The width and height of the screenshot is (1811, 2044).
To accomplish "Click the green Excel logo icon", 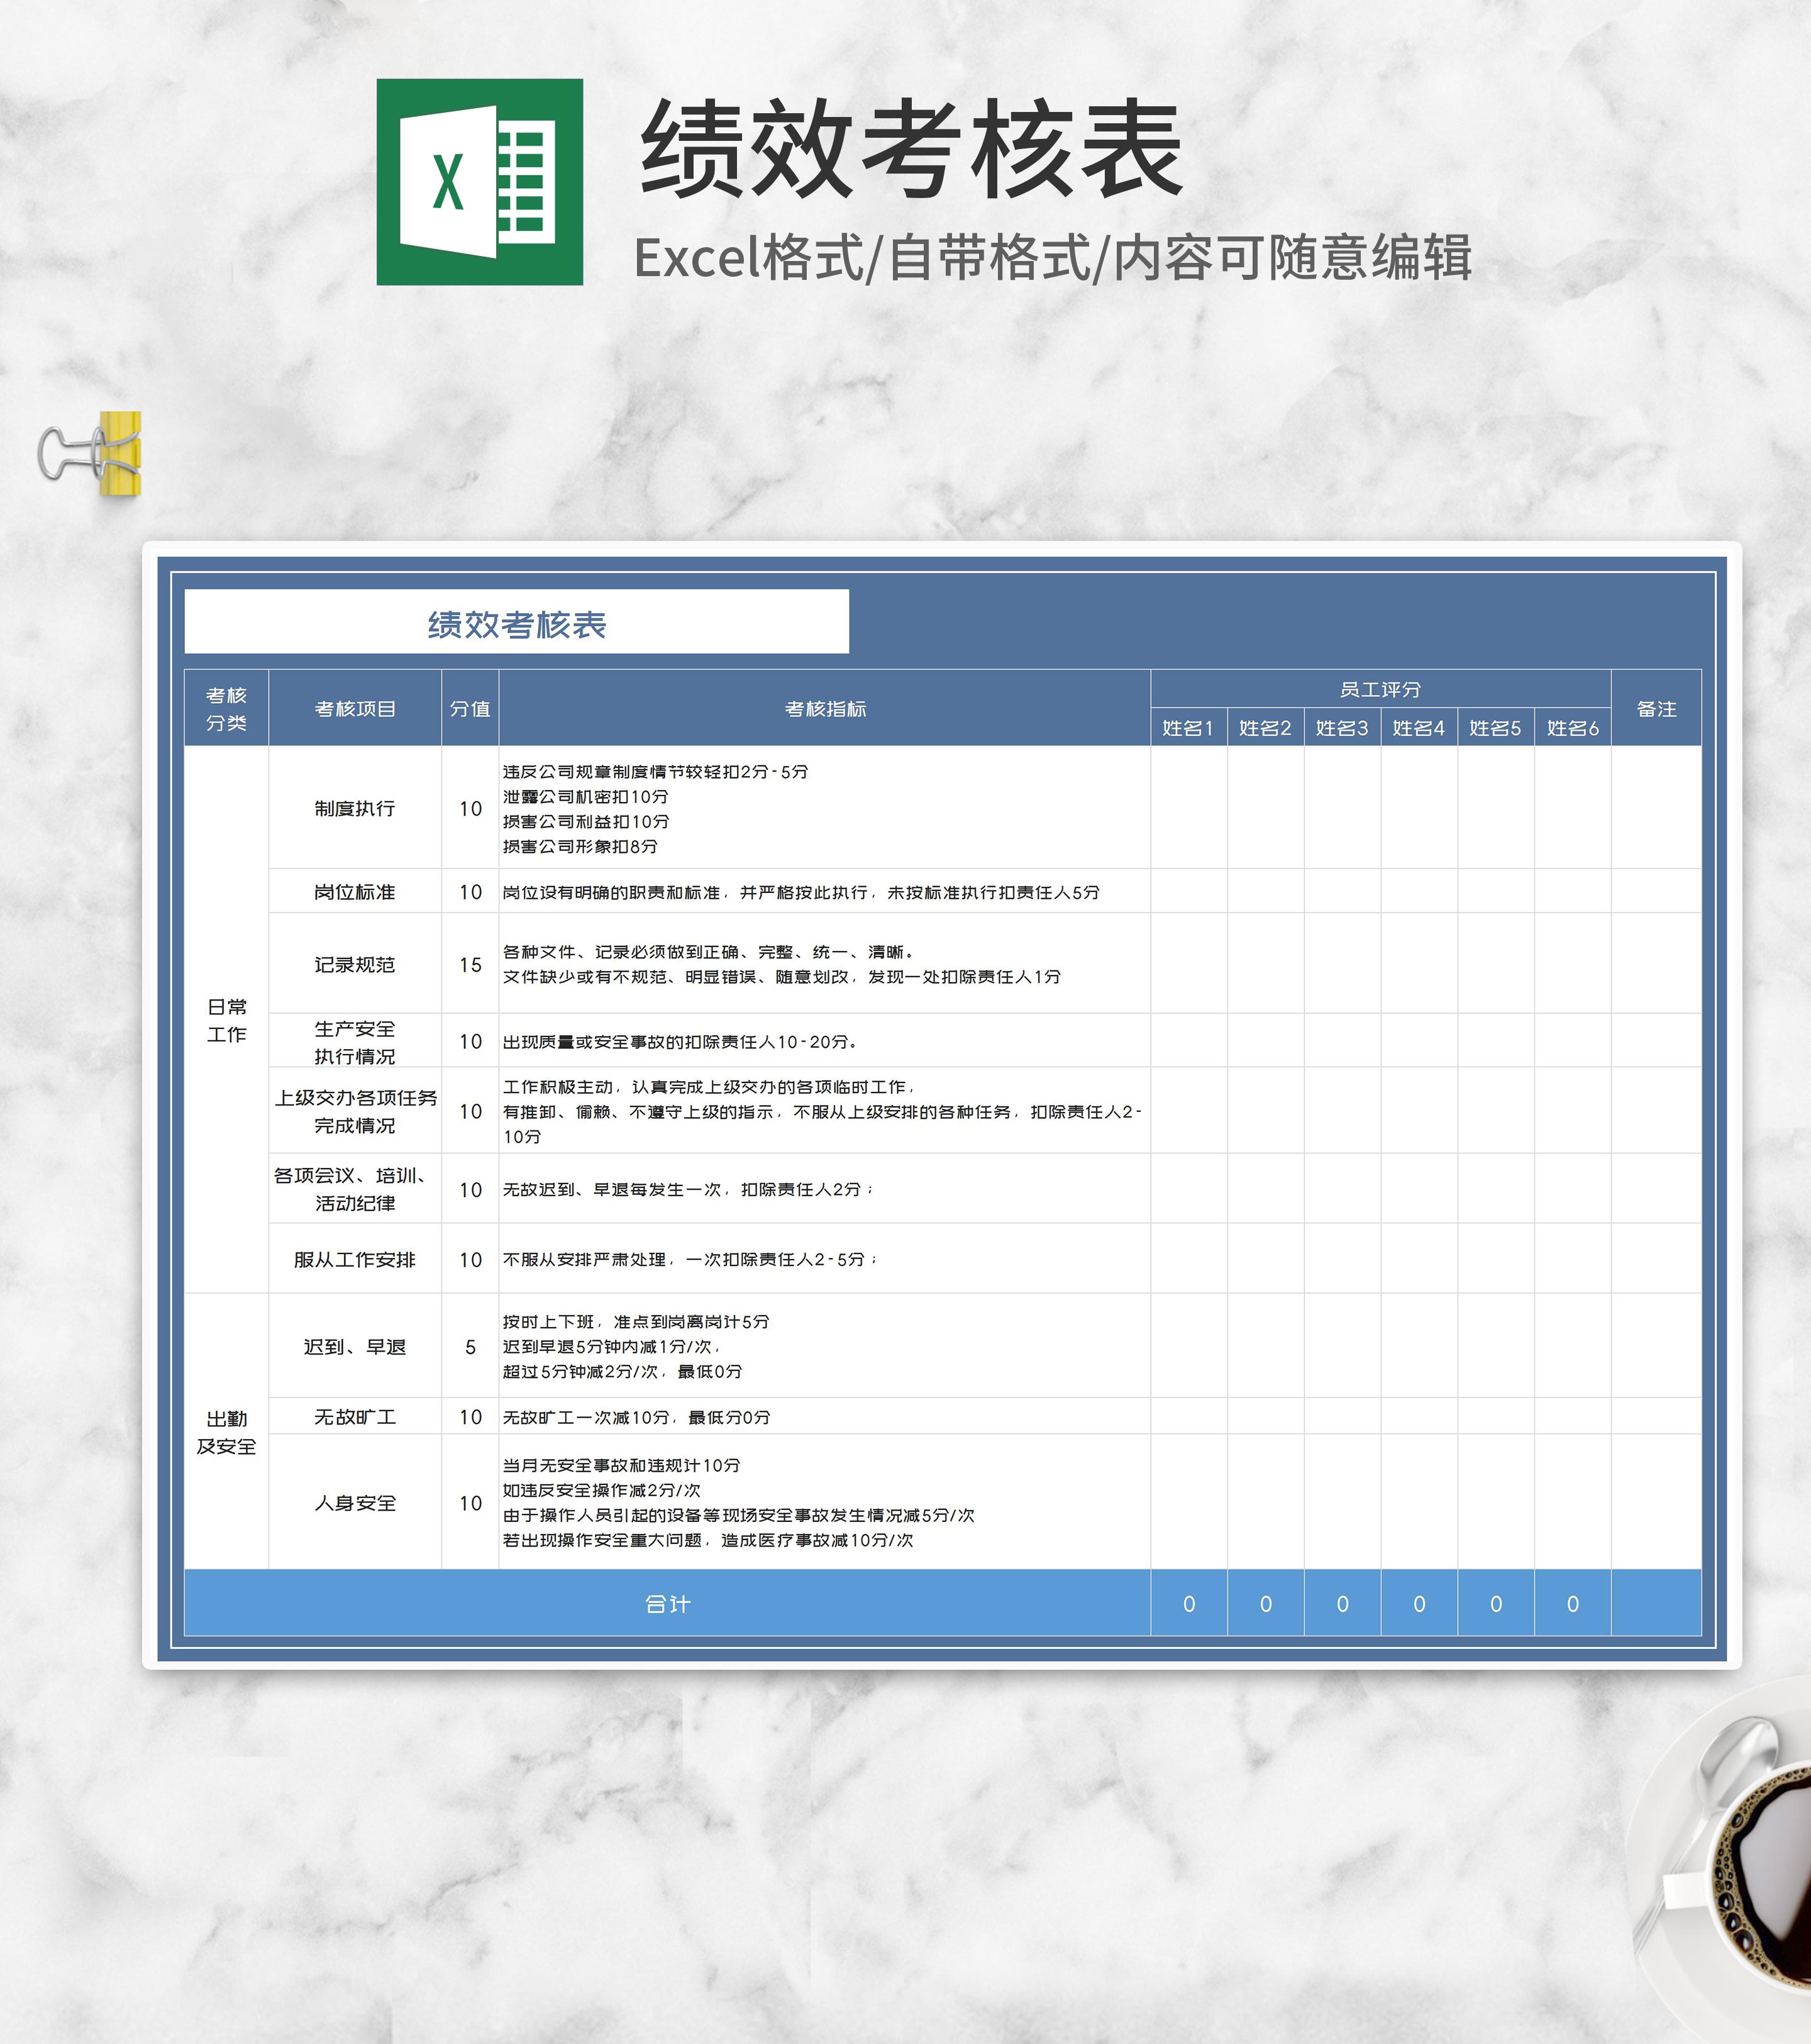I will 479,182.
